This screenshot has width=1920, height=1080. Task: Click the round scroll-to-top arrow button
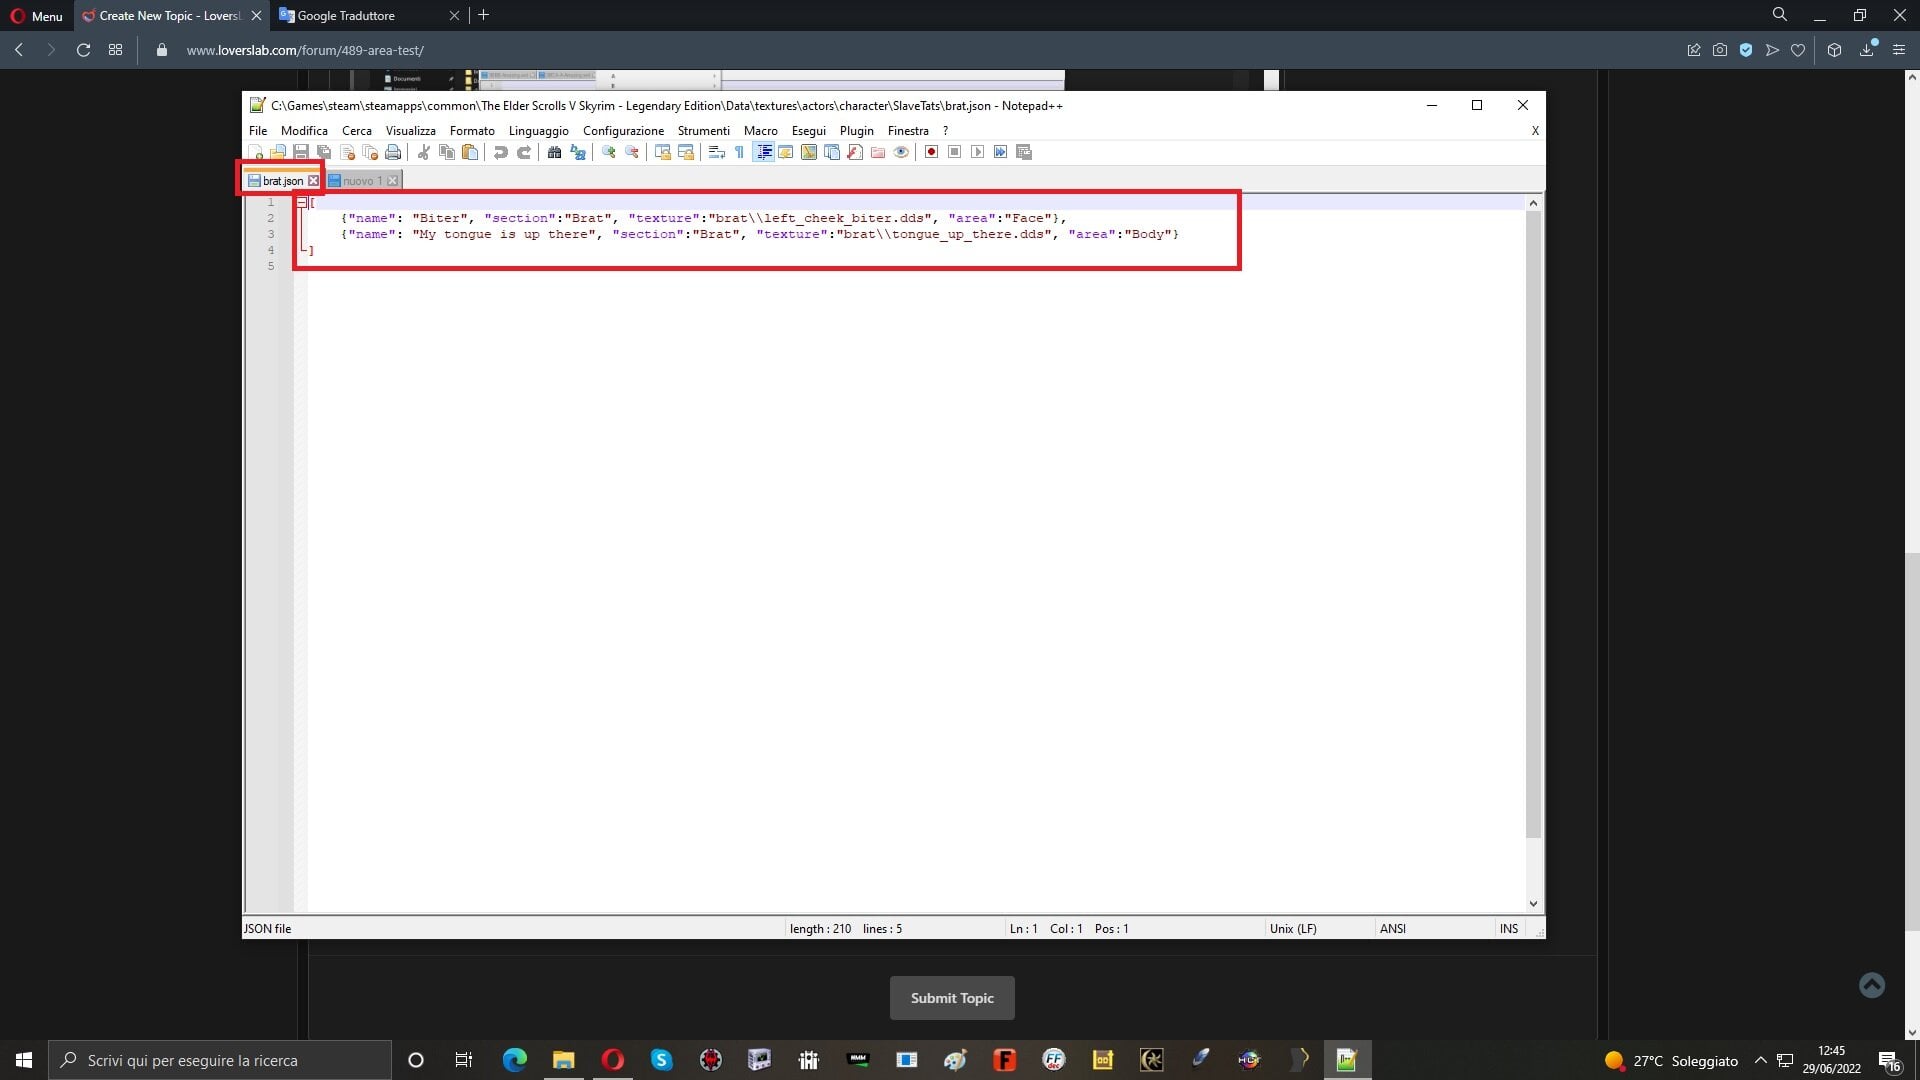[x=1872, y=985]
